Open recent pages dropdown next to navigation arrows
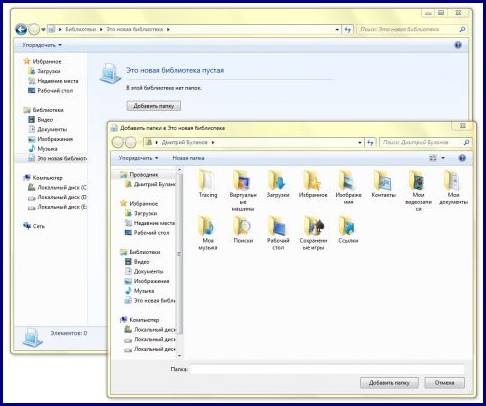 point(43,29)
